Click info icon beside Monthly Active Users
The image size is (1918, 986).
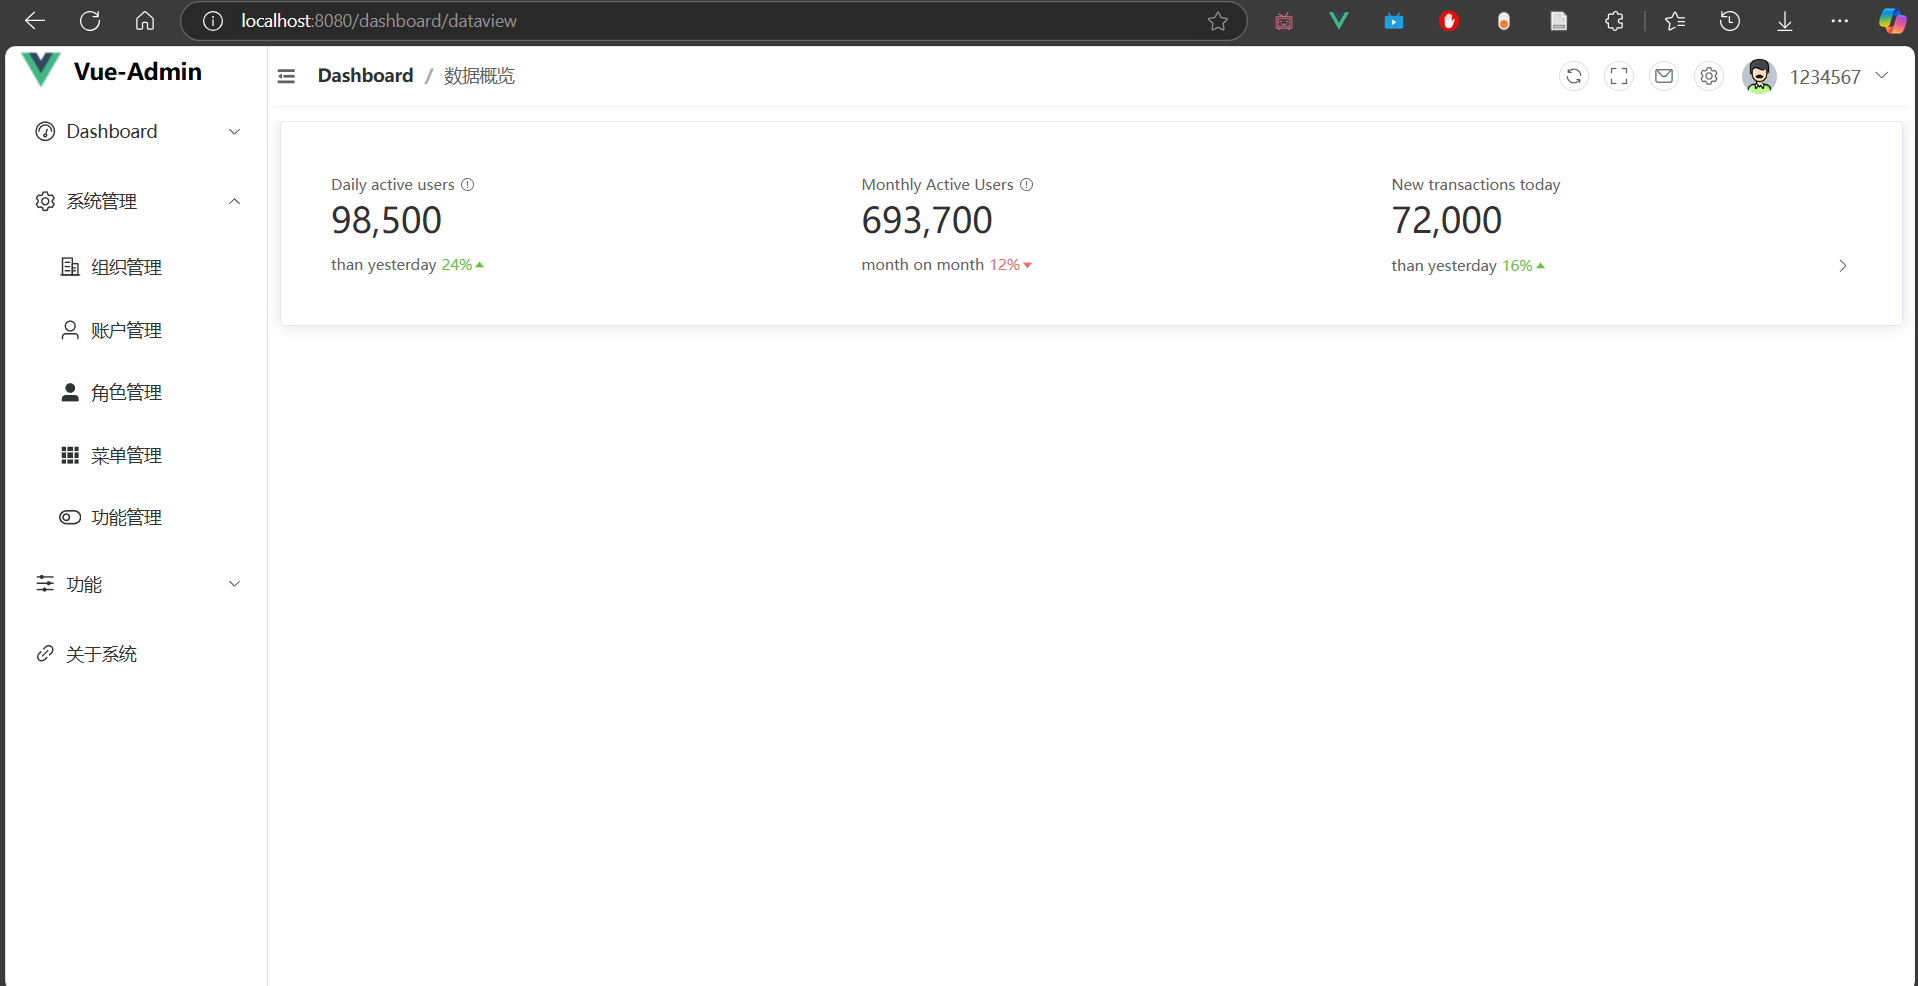coord(1026,185)
